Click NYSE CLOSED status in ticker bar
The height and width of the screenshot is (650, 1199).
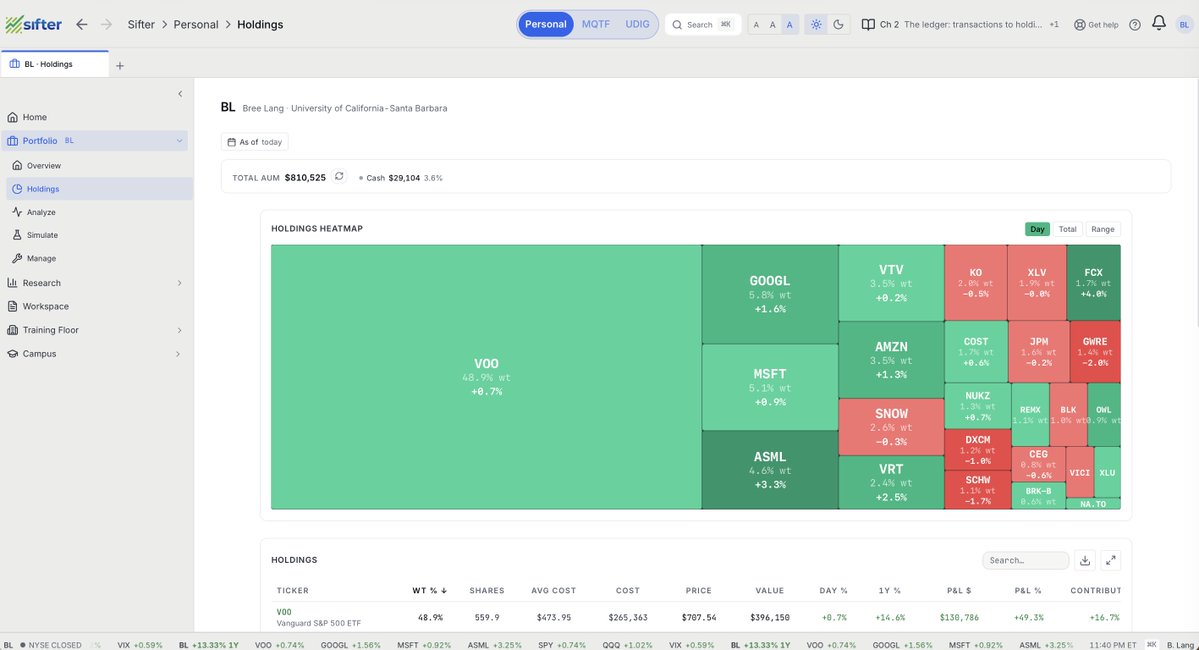click(50, 645)
